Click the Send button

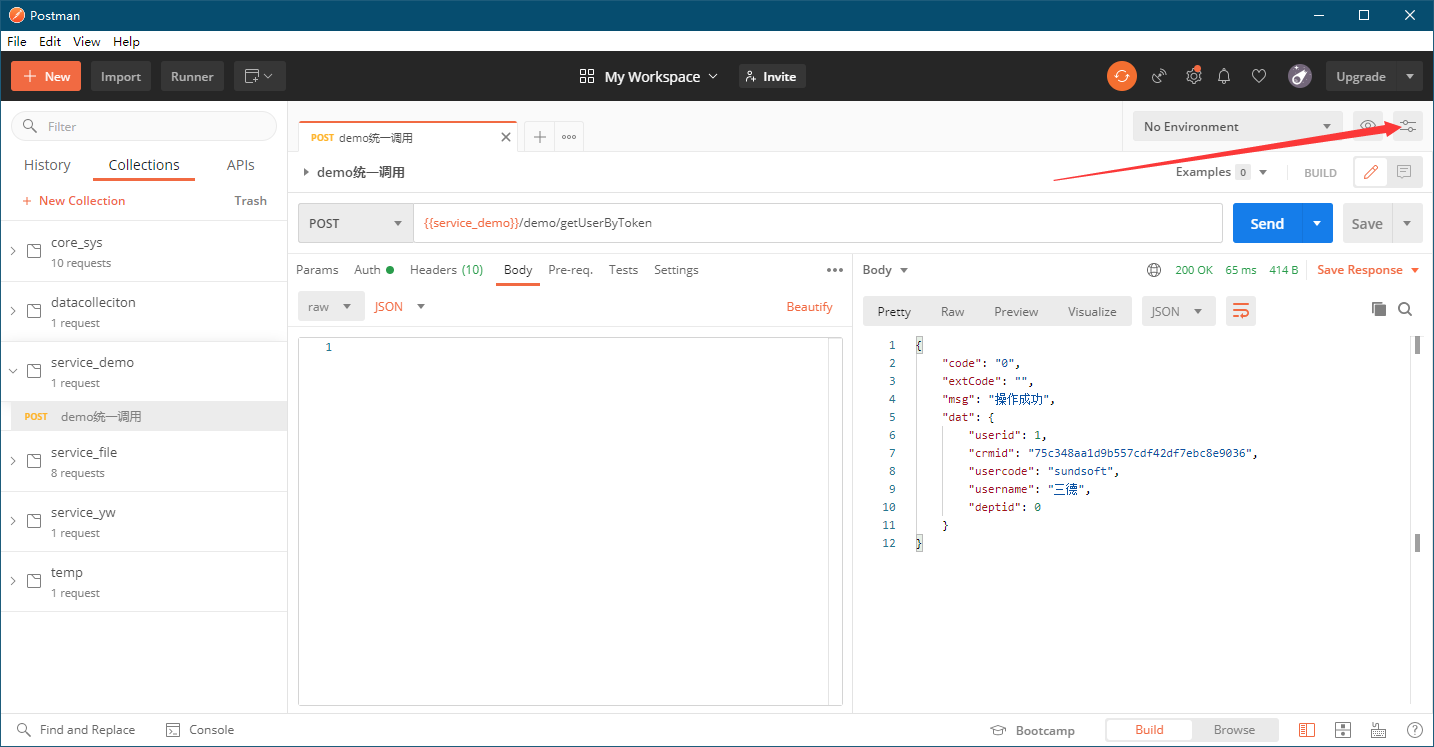tap(1267, 223)
